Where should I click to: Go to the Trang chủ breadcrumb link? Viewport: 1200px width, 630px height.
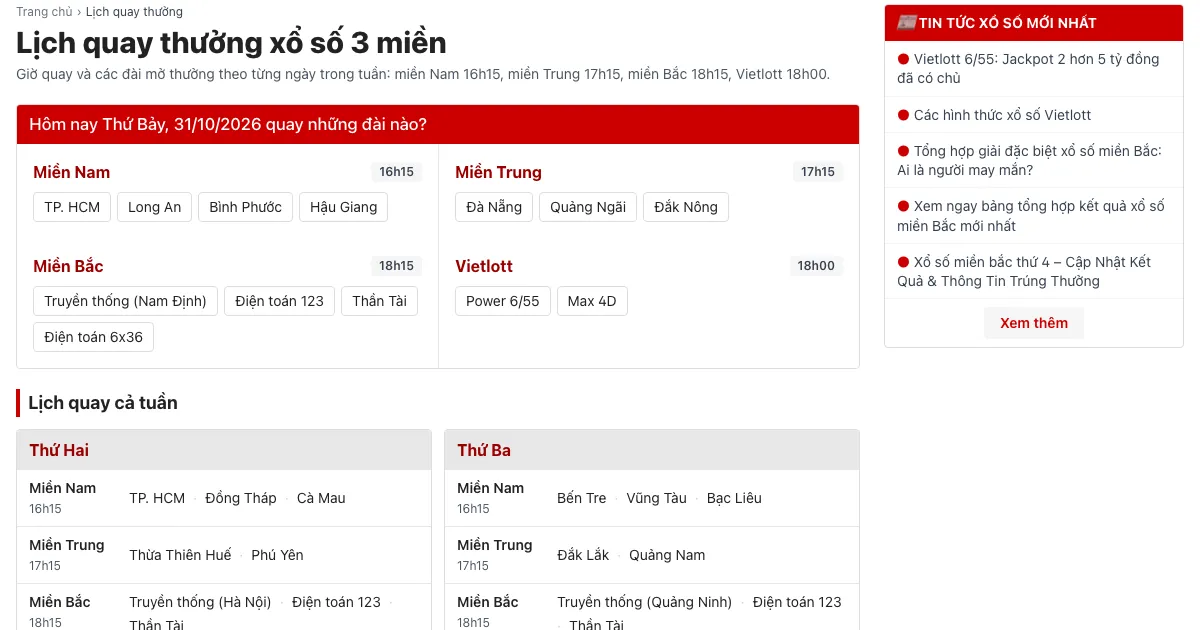44,12
